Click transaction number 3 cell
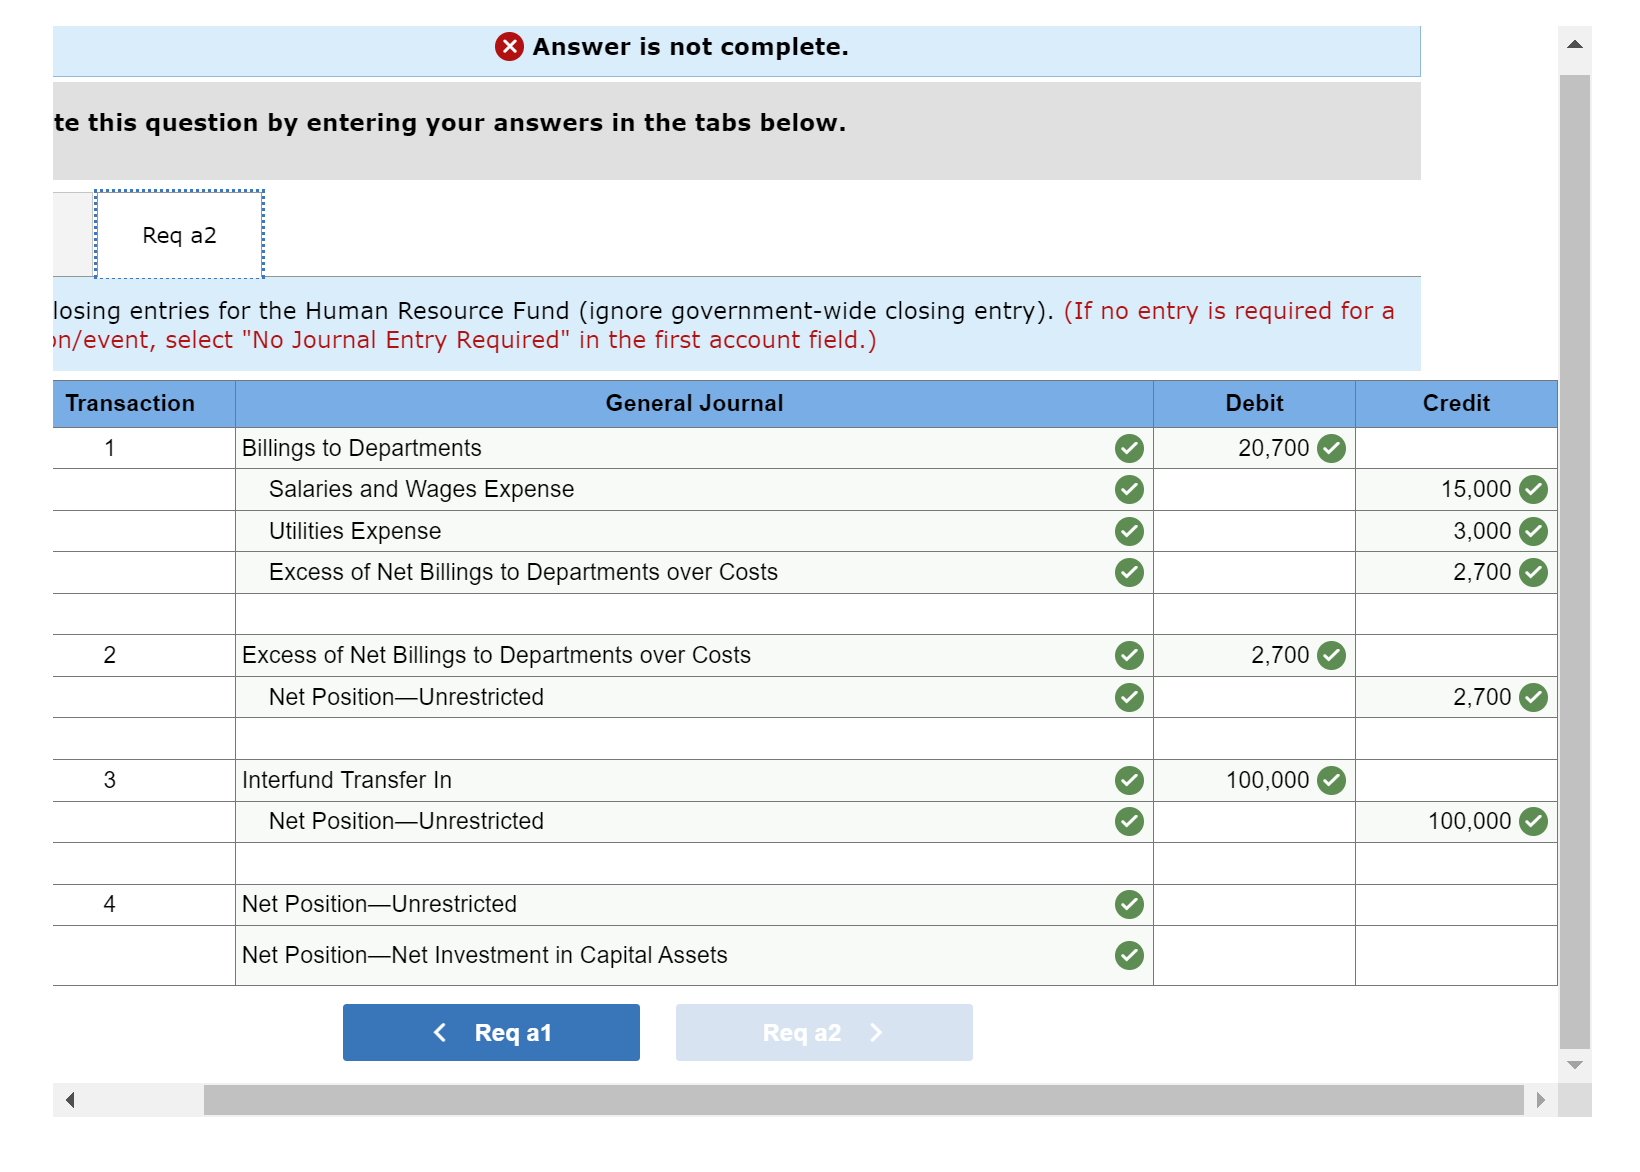This screenshot has height=1172, width=1640. 144,780
